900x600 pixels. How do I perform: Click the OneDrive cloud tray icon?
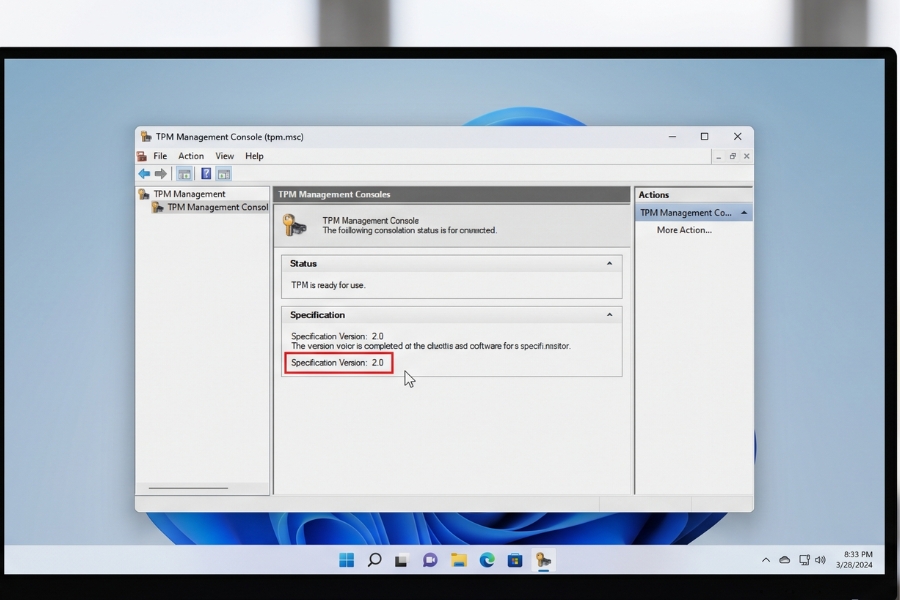pyautogui.click(x=785, y=560)
